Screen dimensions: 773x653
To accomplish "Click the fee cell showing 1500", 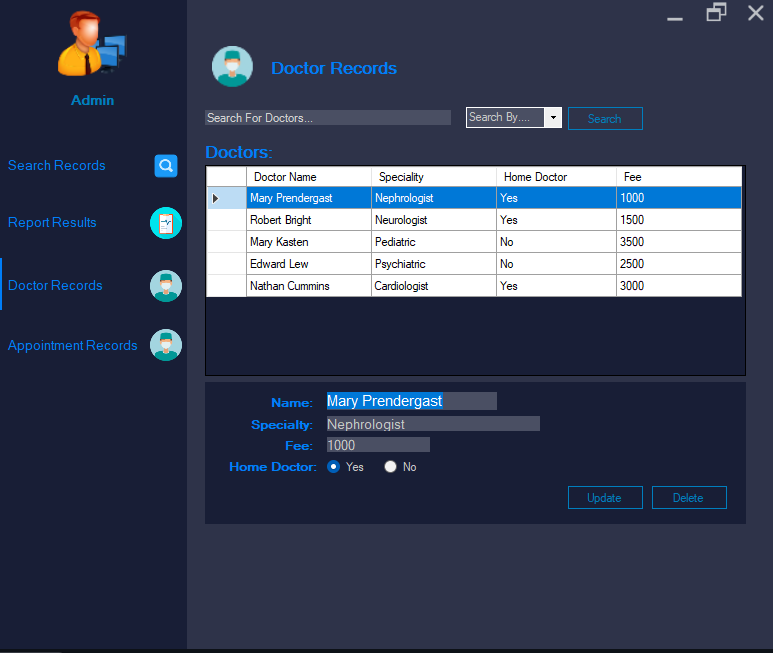I will tap(679, 220).
